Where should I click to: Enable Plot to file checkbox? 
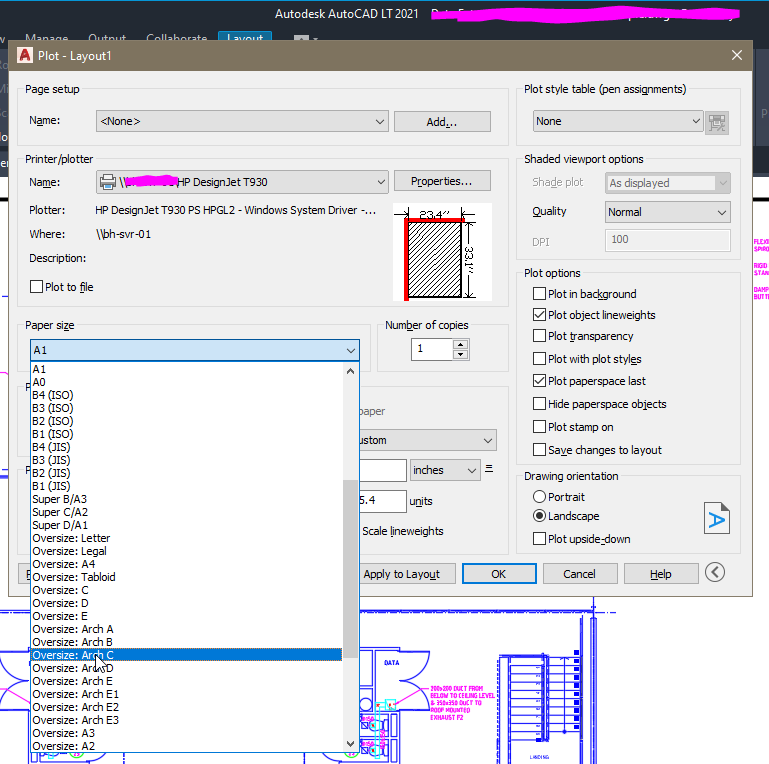[x=36, y=287]
